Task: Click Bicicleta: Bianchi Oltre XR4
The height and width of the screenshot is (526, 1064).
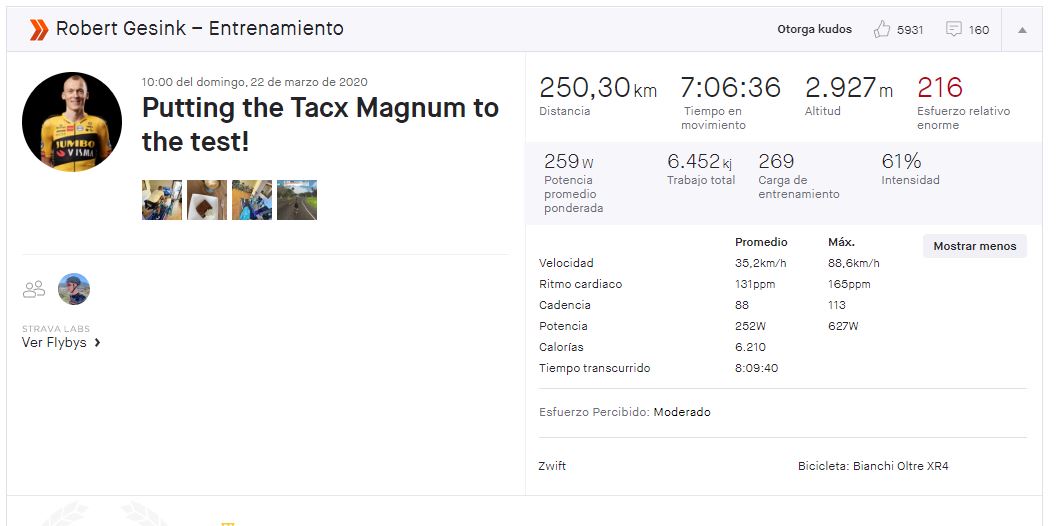Action: tap(873, 466)
